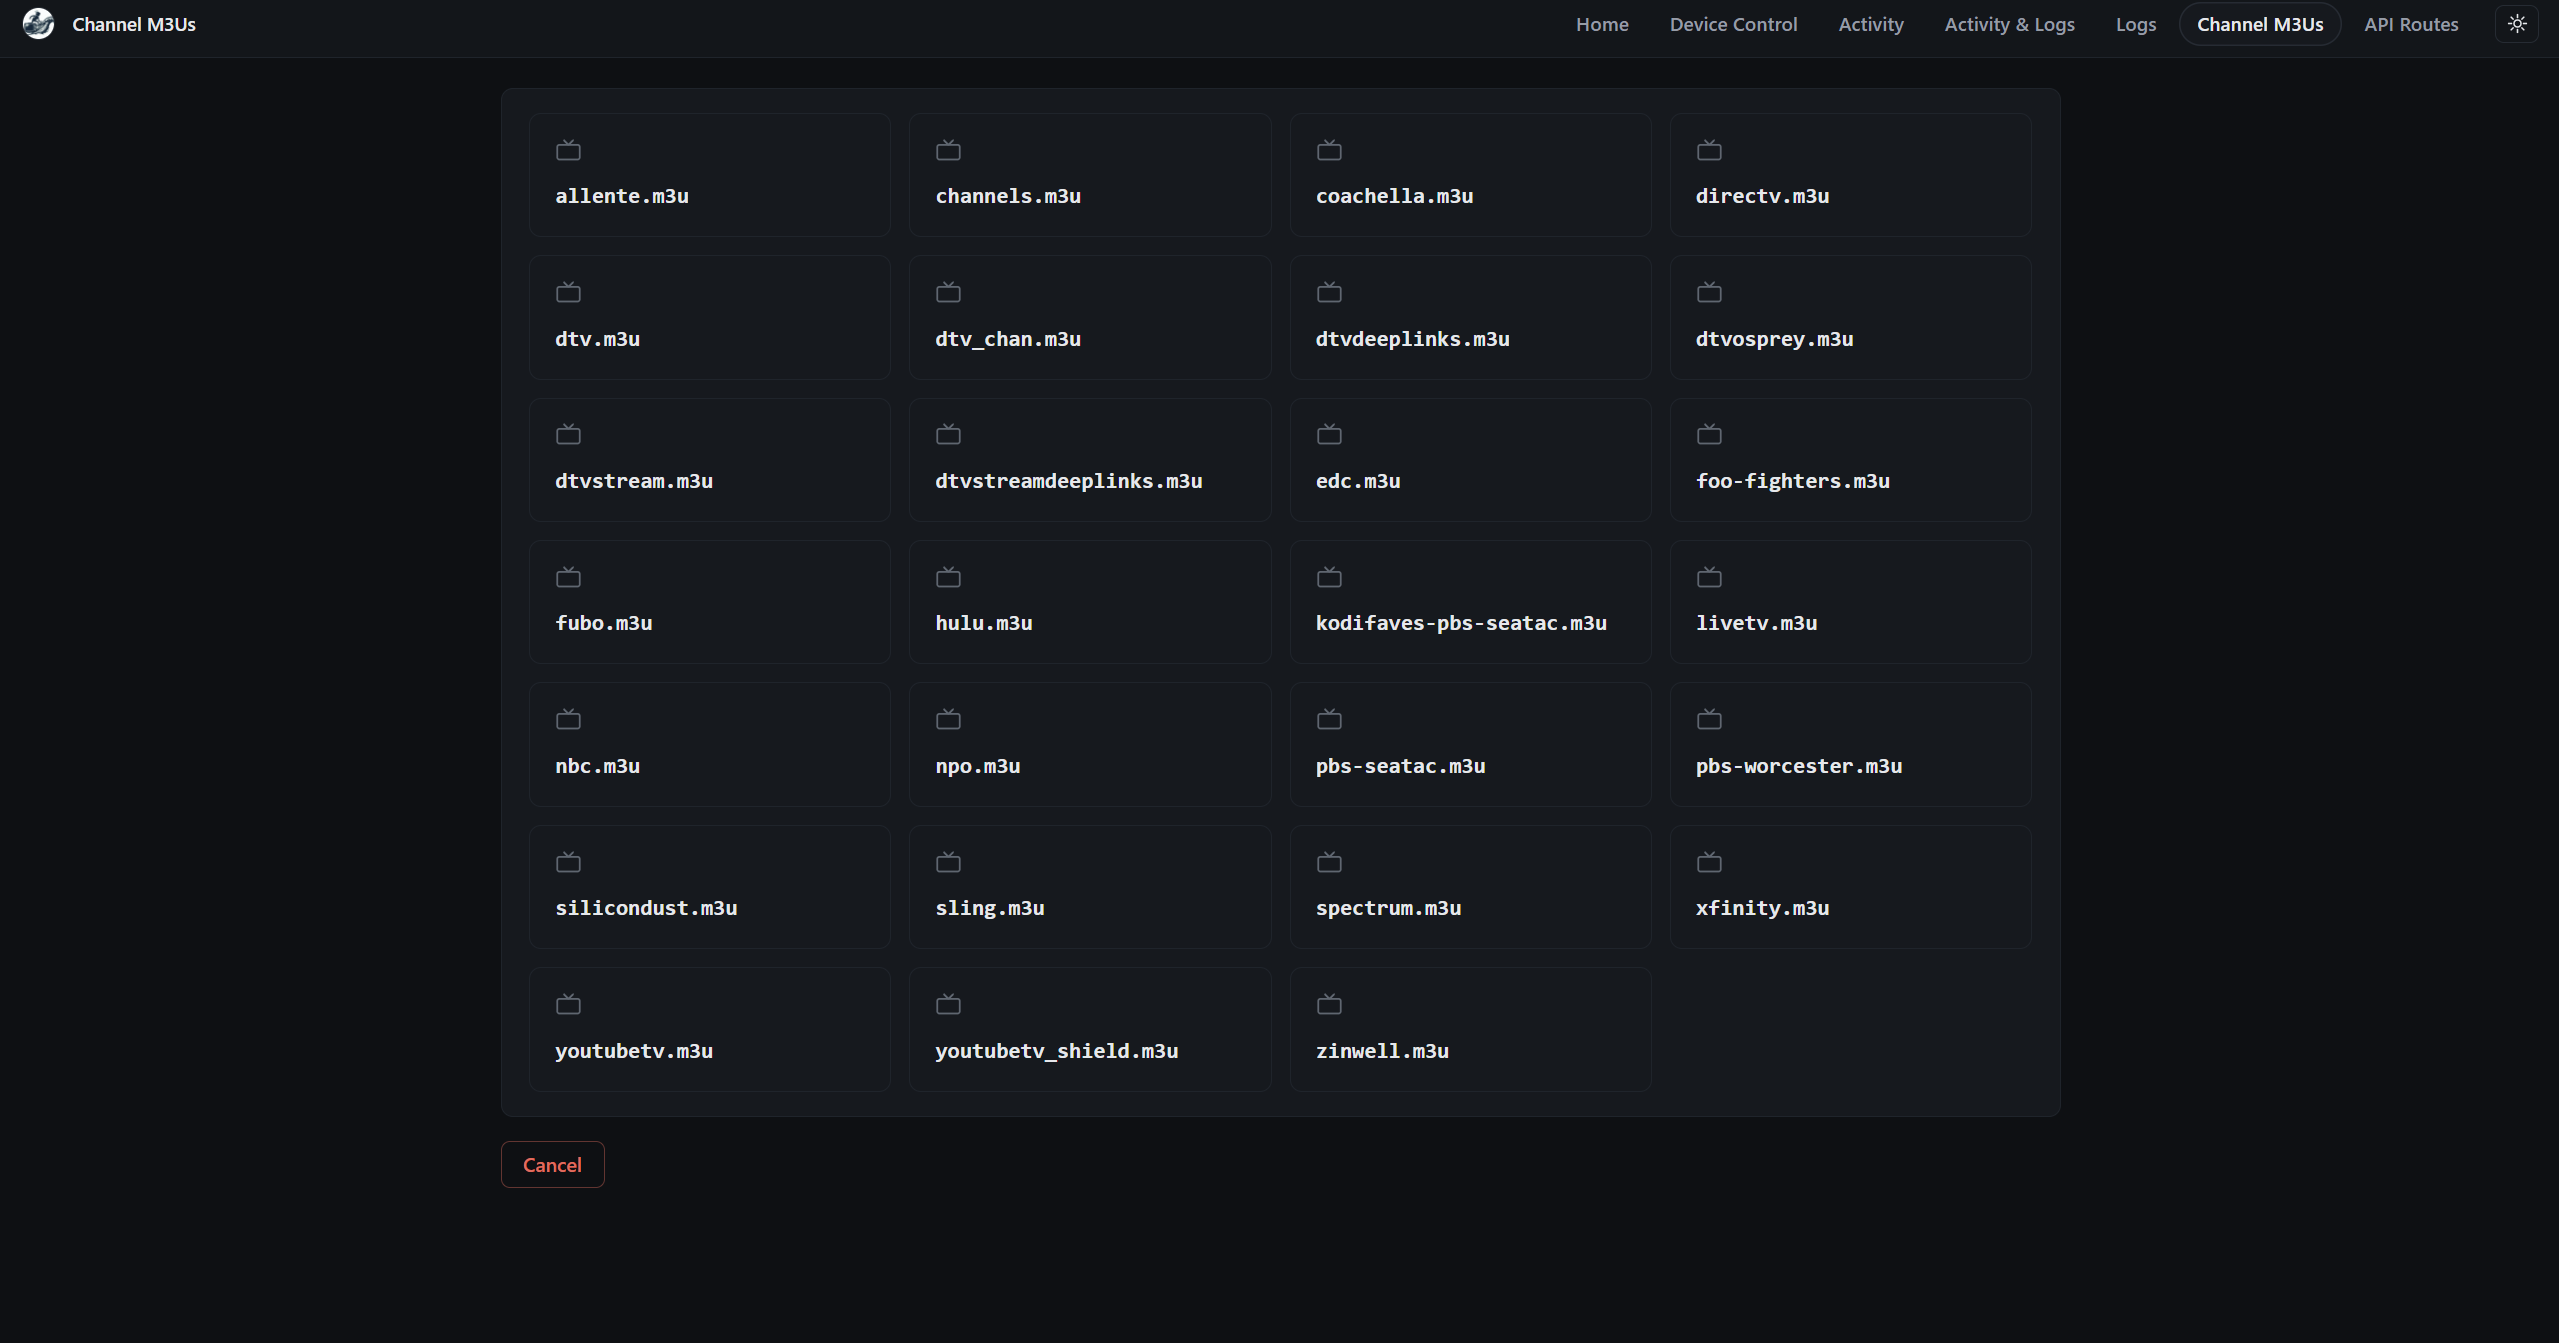The width and height of the screenshot is (2559, 1343).
Task: Open the coachella.m3u file name
Action: 1394,196
